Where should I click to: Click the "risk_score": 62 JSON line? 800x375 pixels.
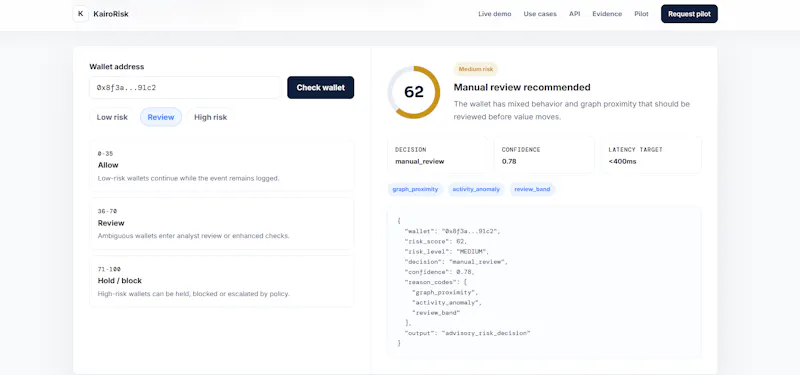435,241
